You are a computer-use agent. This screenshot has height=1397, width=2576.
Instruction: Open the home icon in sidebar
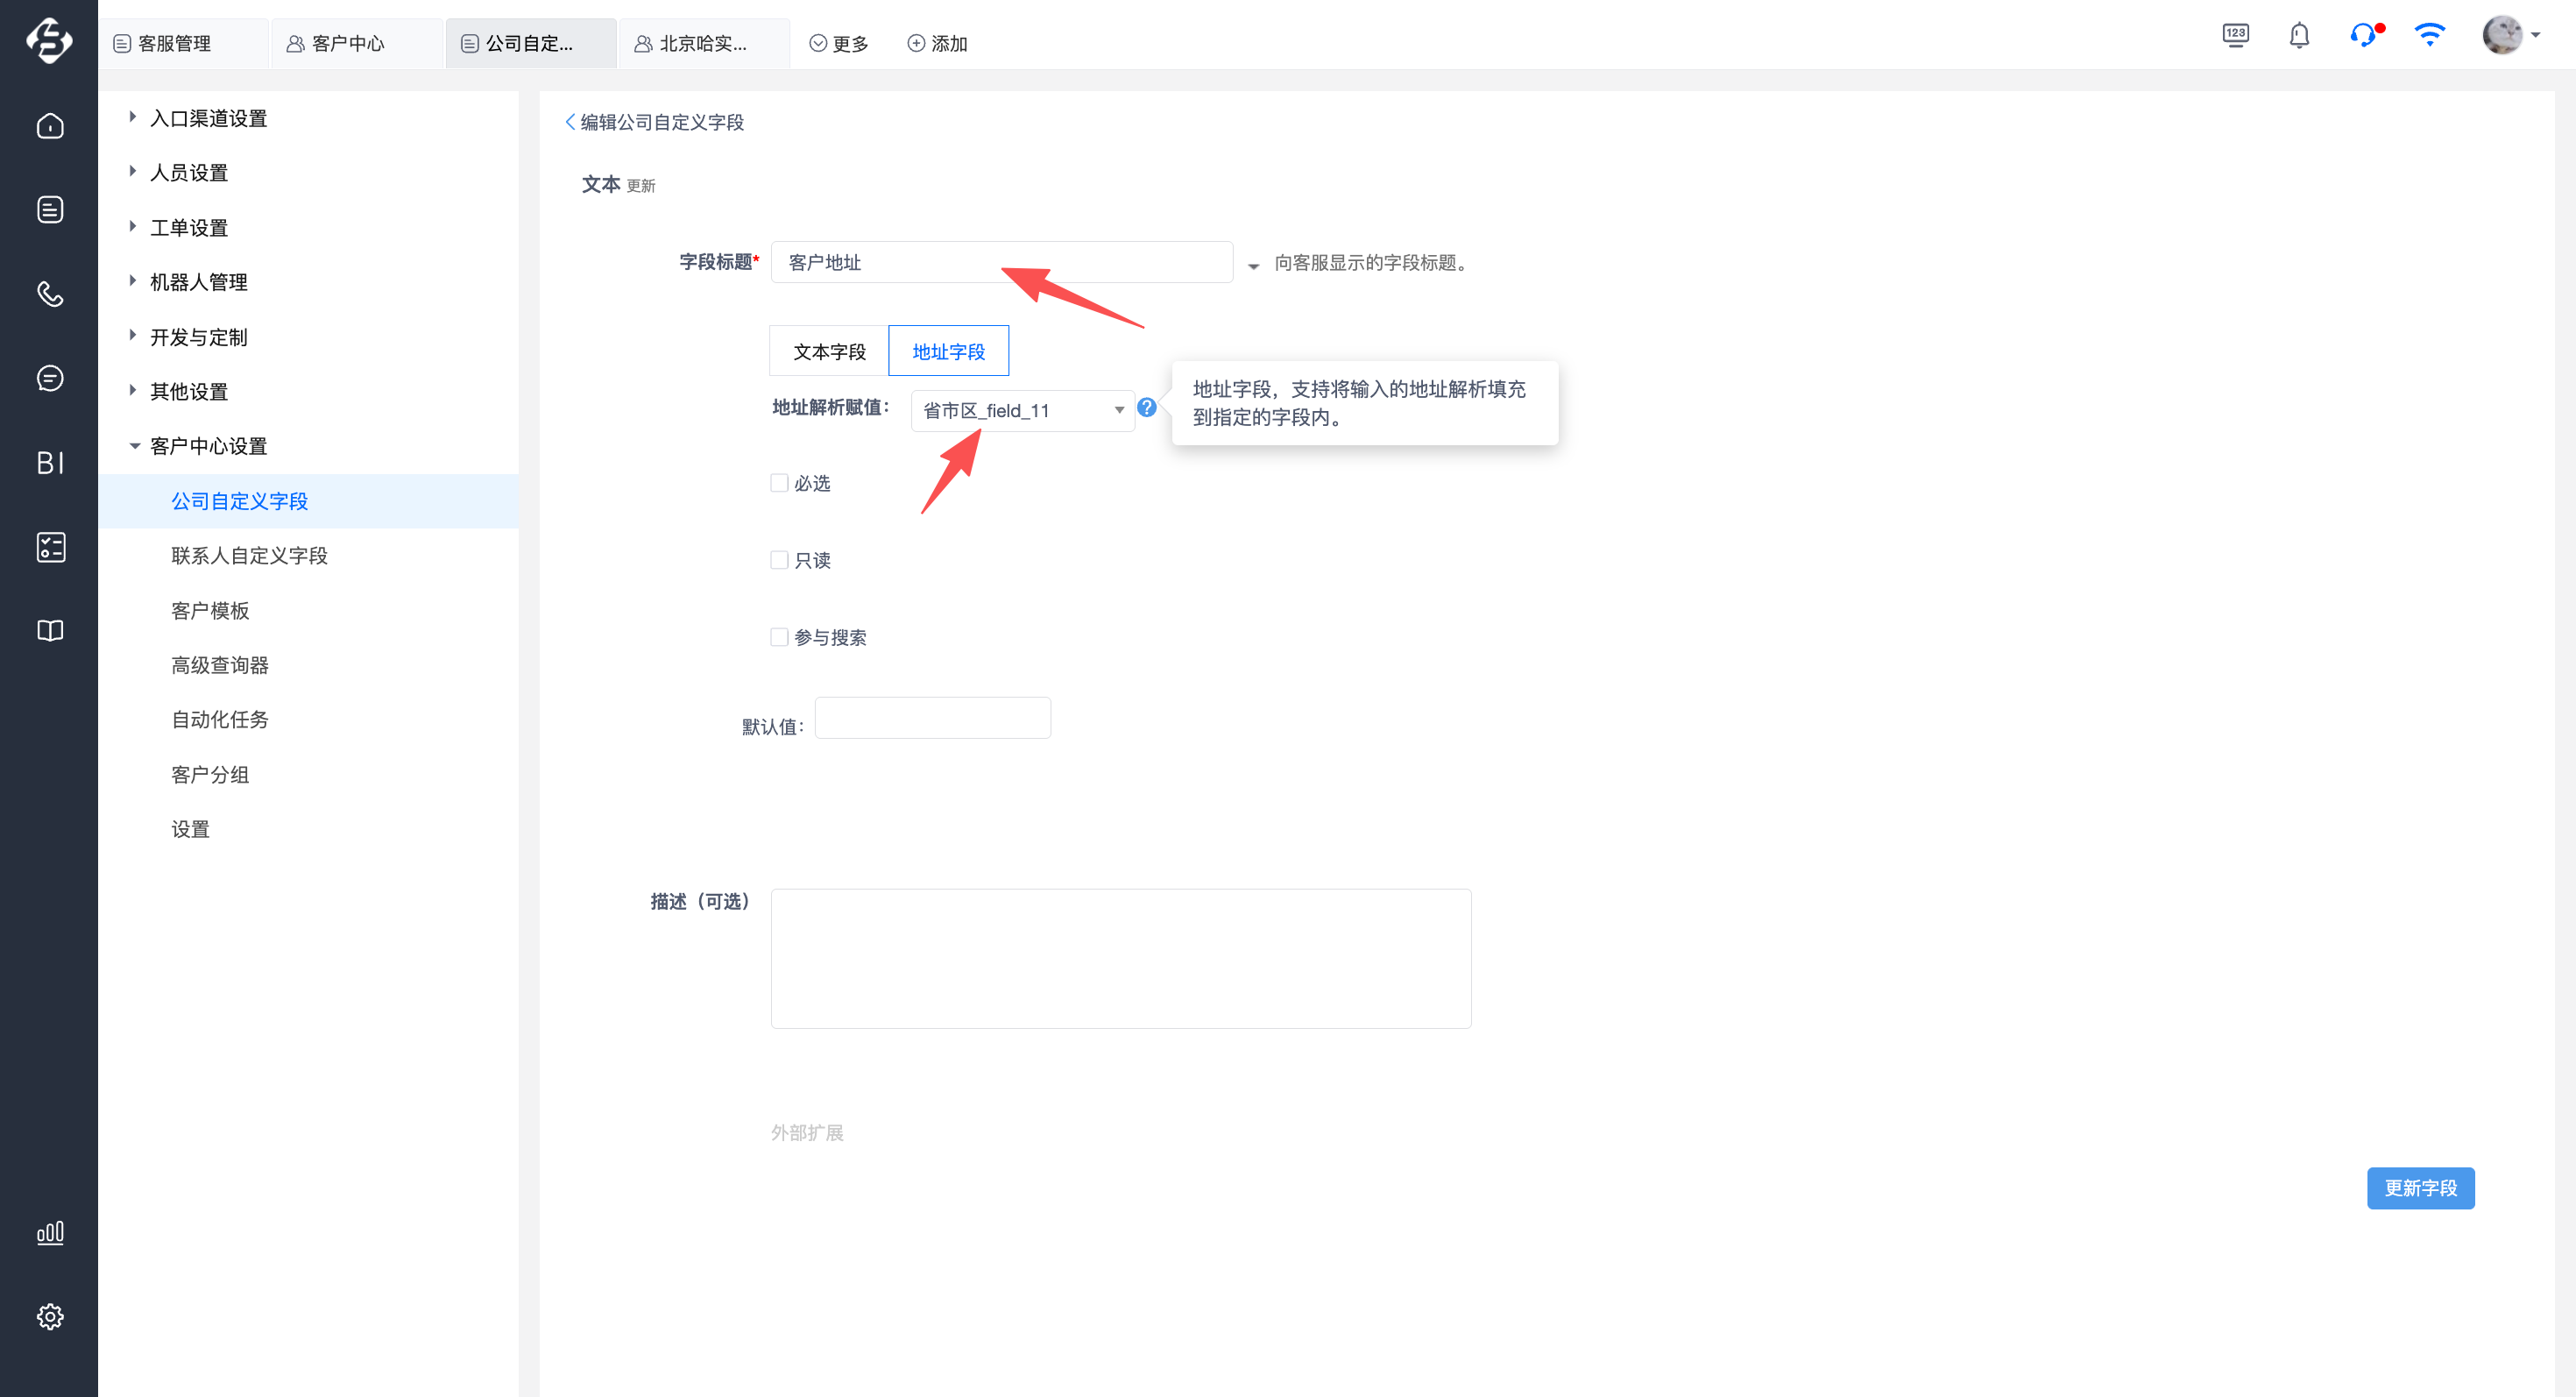(x=50, y=126)
